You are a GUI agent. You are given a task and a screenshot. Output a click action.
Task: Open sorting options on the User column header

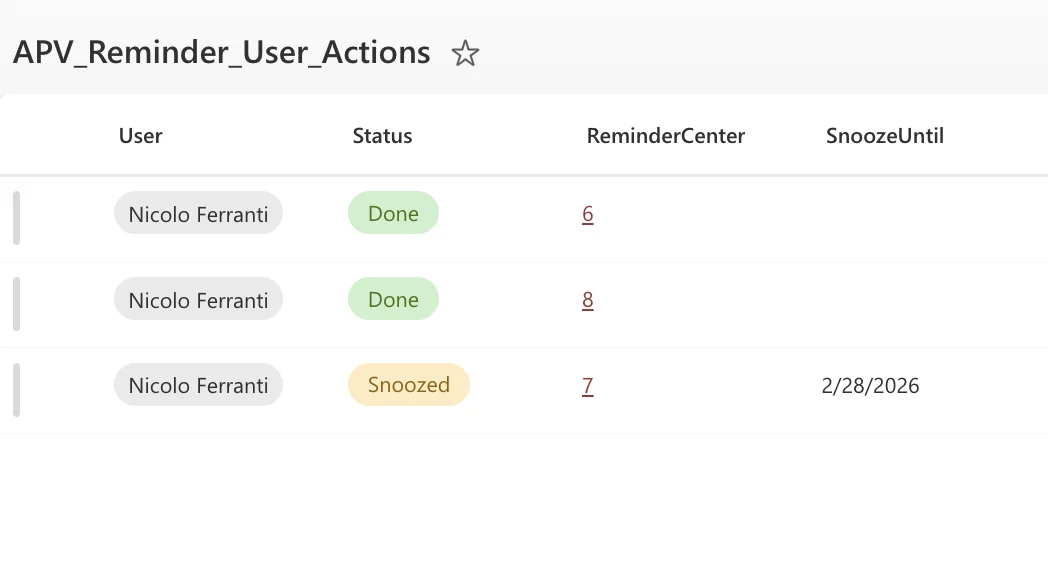click(x=140, y=136)
